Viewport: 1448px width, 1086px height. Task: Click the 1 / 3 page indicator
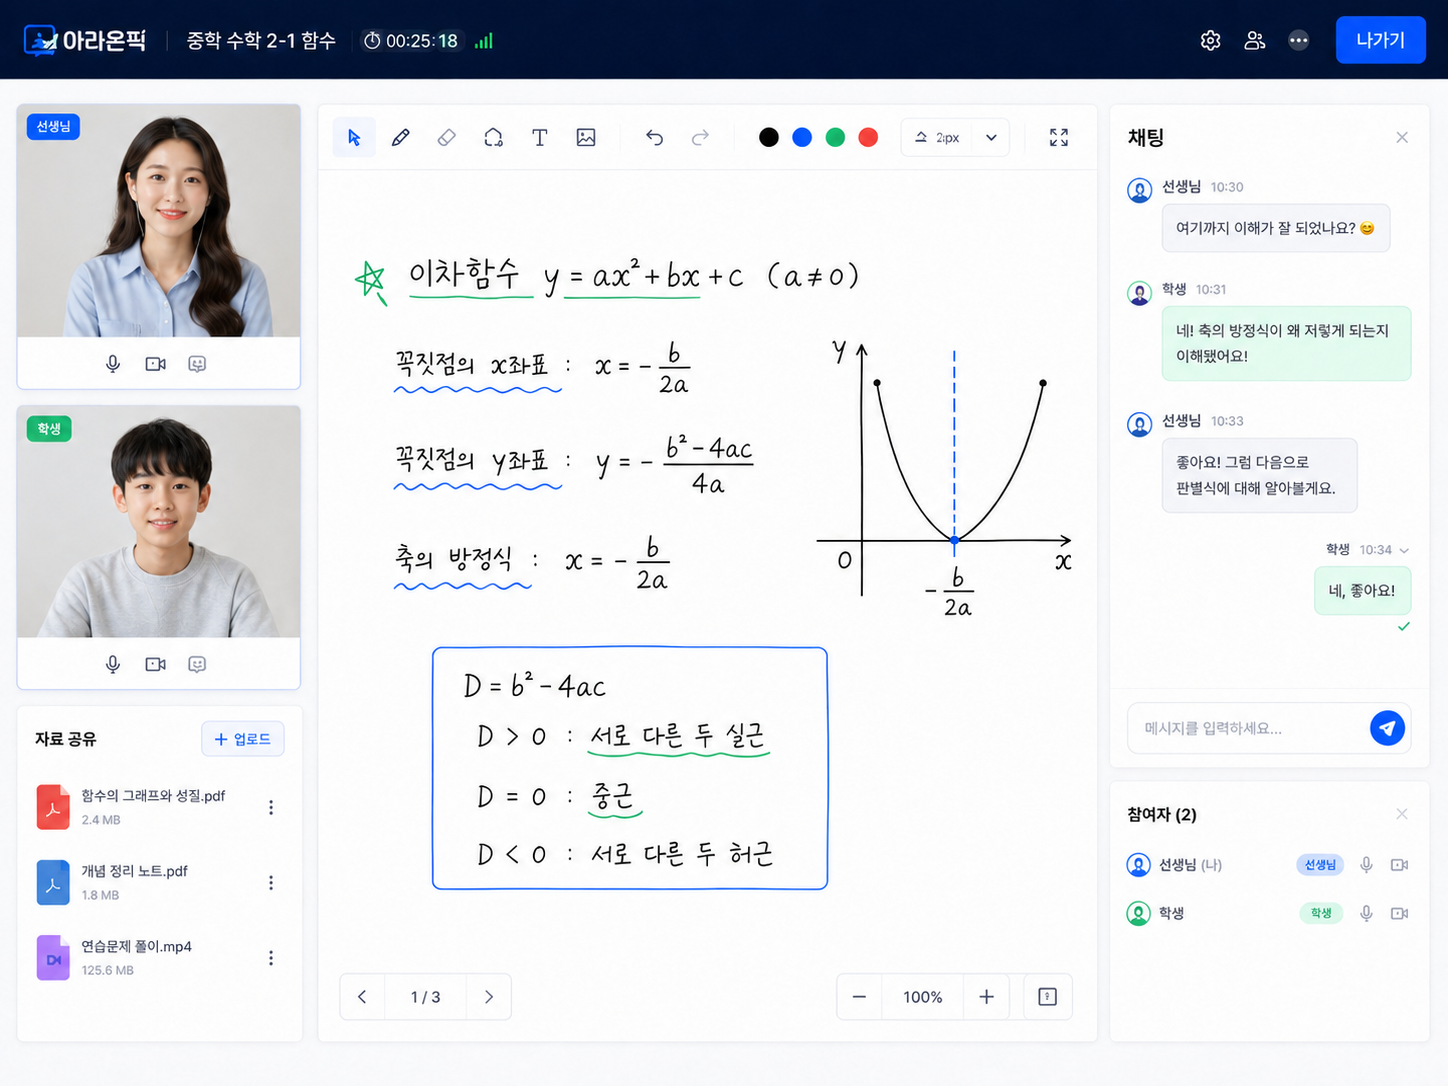425,997
